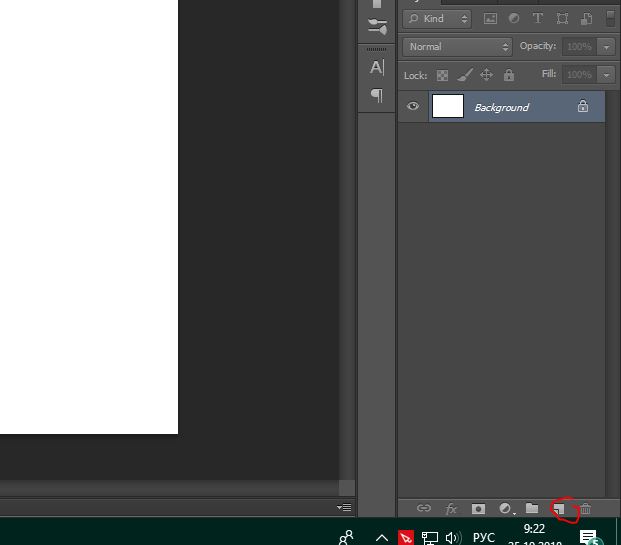Open the Kind filter dropdown
Image resolution: width=621 pixels, height=545 pixels.
(437, 19)
